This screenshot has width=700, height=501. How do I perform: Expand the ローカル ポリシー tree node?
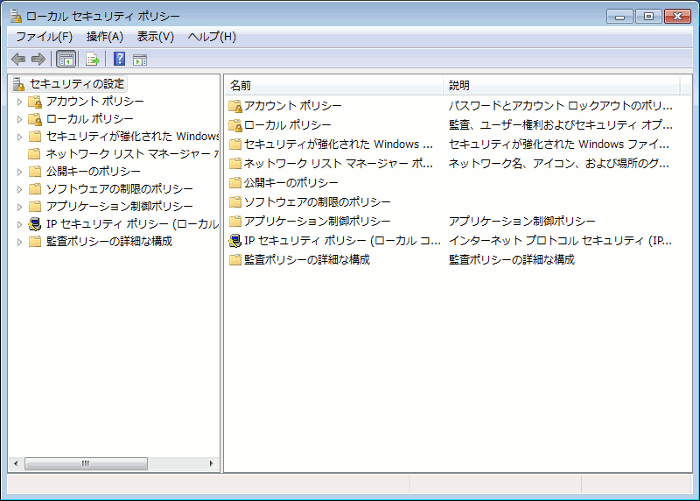tap(19, 119)
